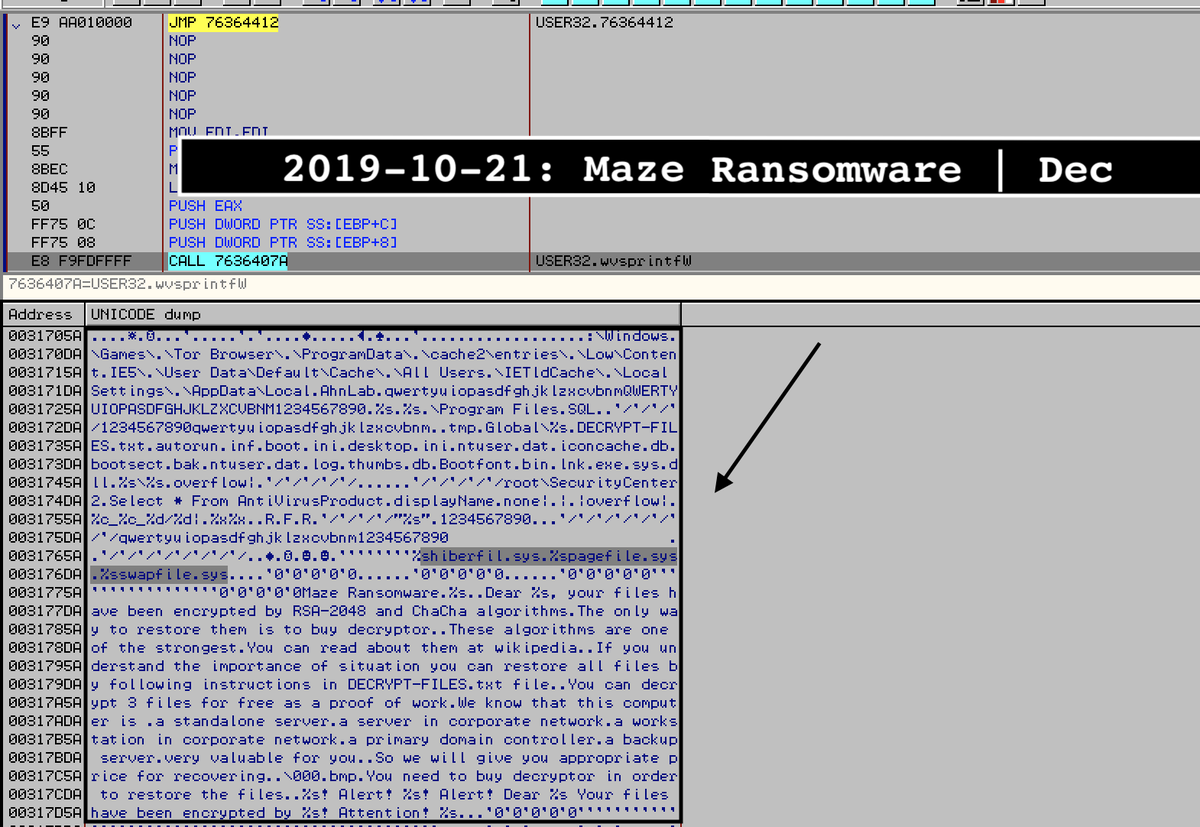Select dump address 003176DA
This screenshot has width=1200, height=827.
click(42, 574)
